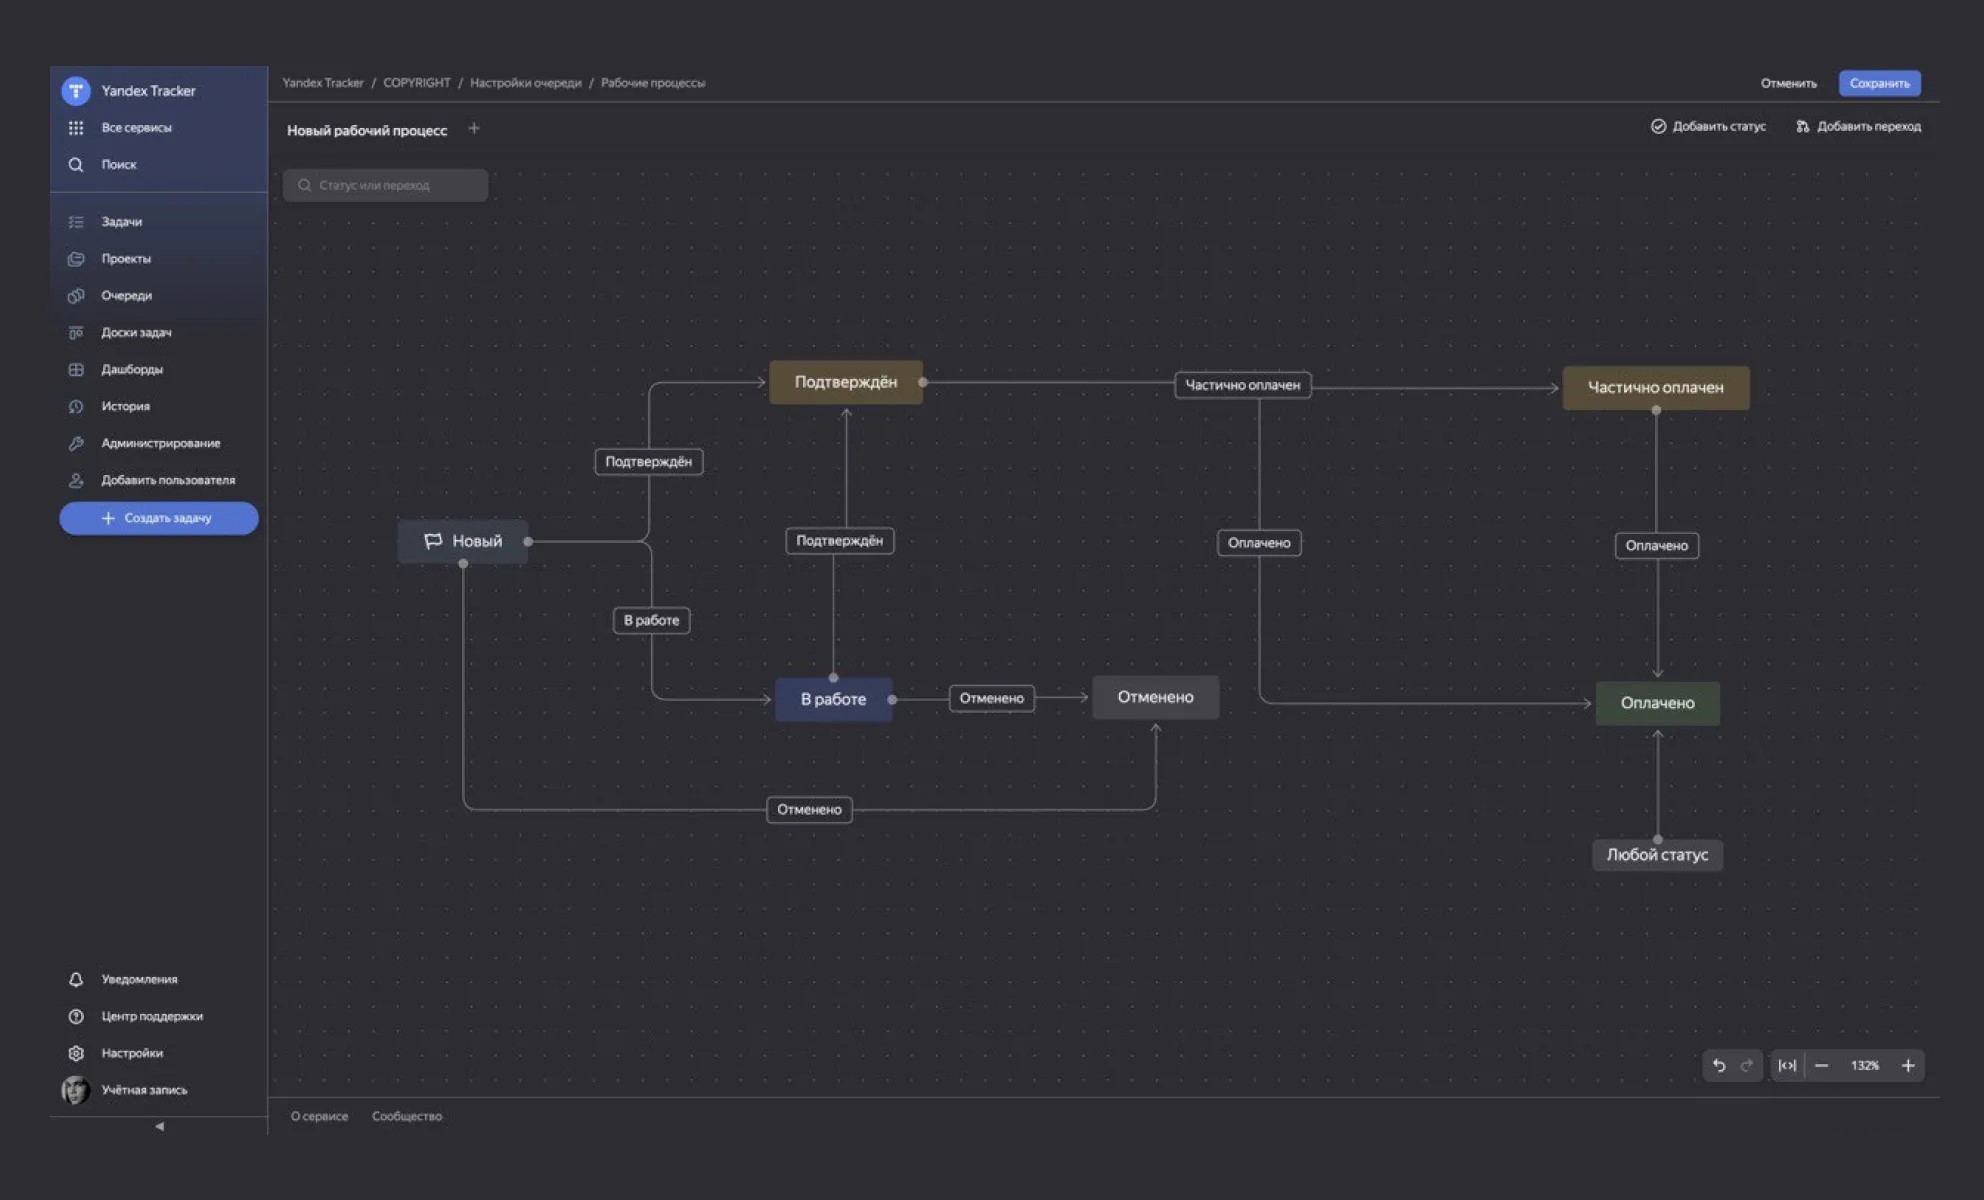
Task: Collapse the sidebar with the arrow
Action: pyautogui.click(x=159, y=1126)
